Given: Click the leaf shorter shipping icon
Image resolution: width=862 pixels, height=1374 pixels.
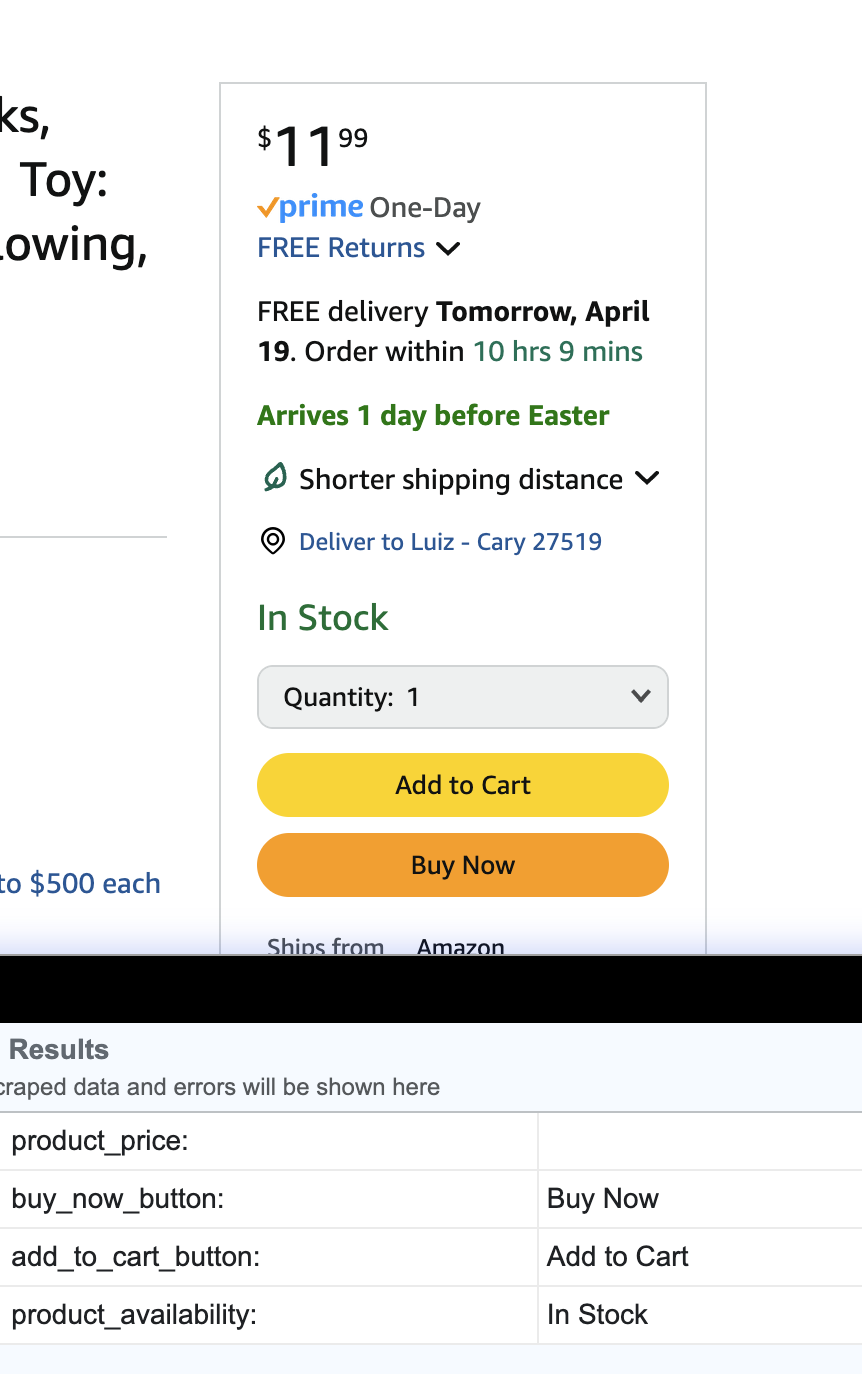Looking at the screenshot, I should click(274, 478).
